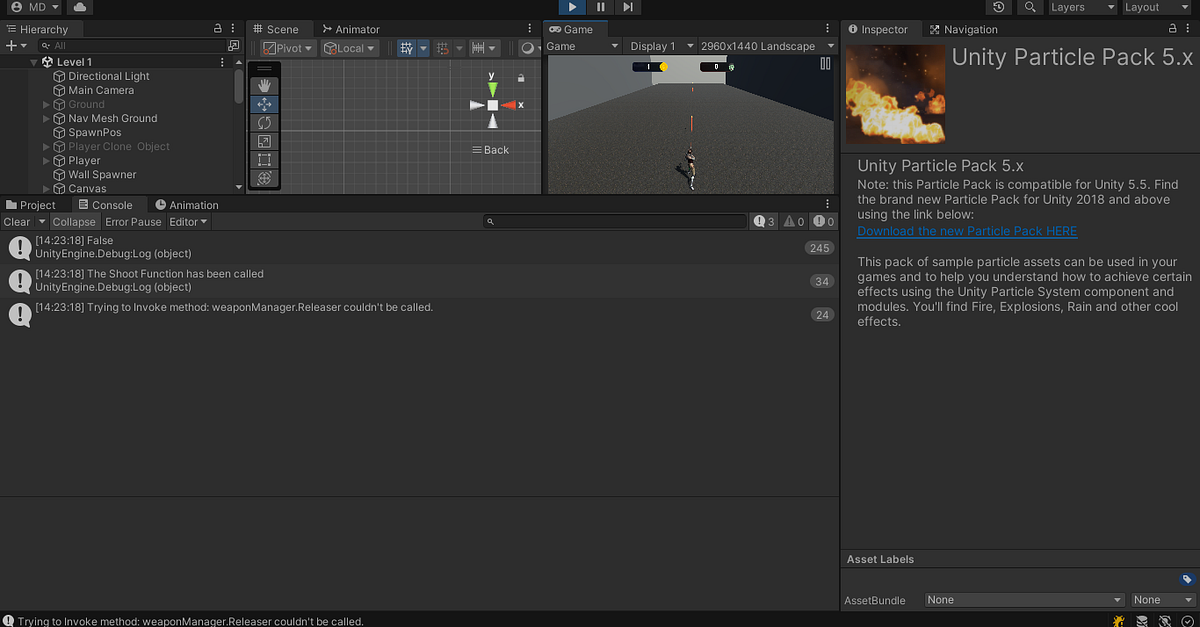Select the Move tool

[264, 104]
